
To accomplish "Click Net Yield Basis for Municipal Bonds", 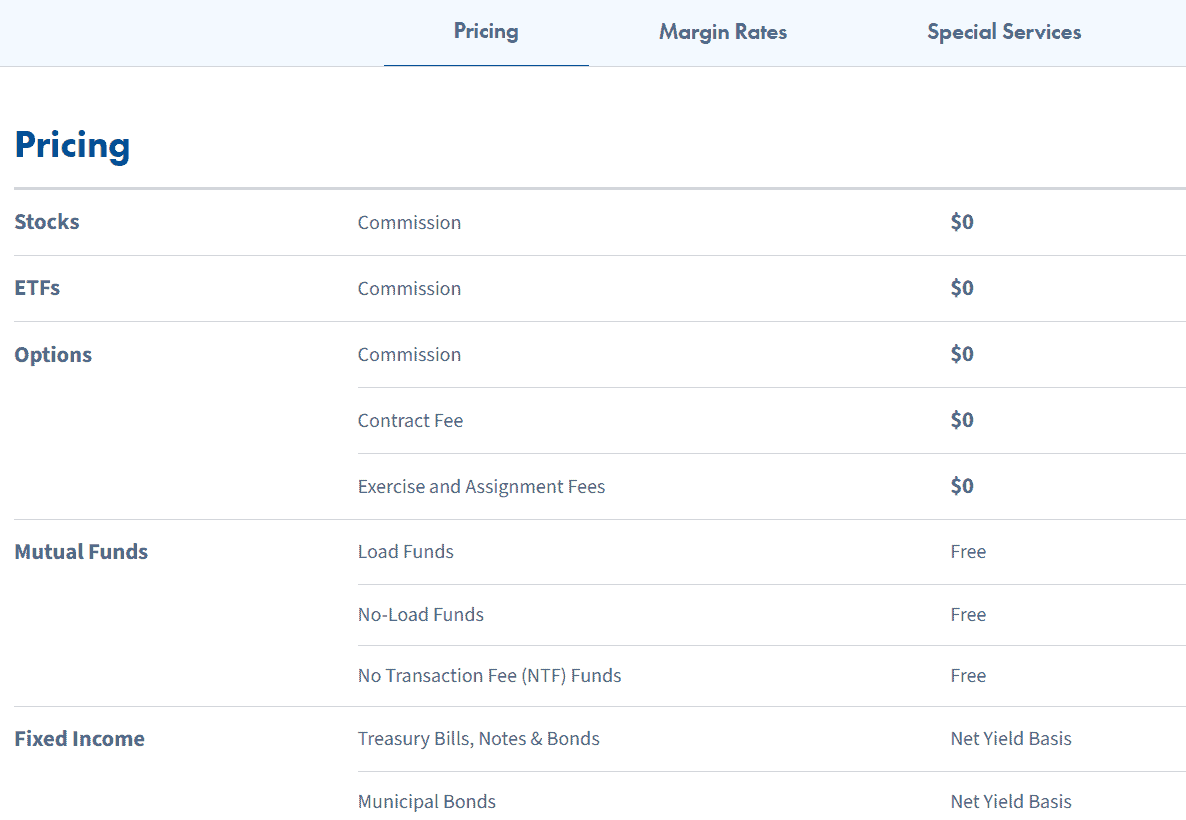I will tap(1011, 801).
